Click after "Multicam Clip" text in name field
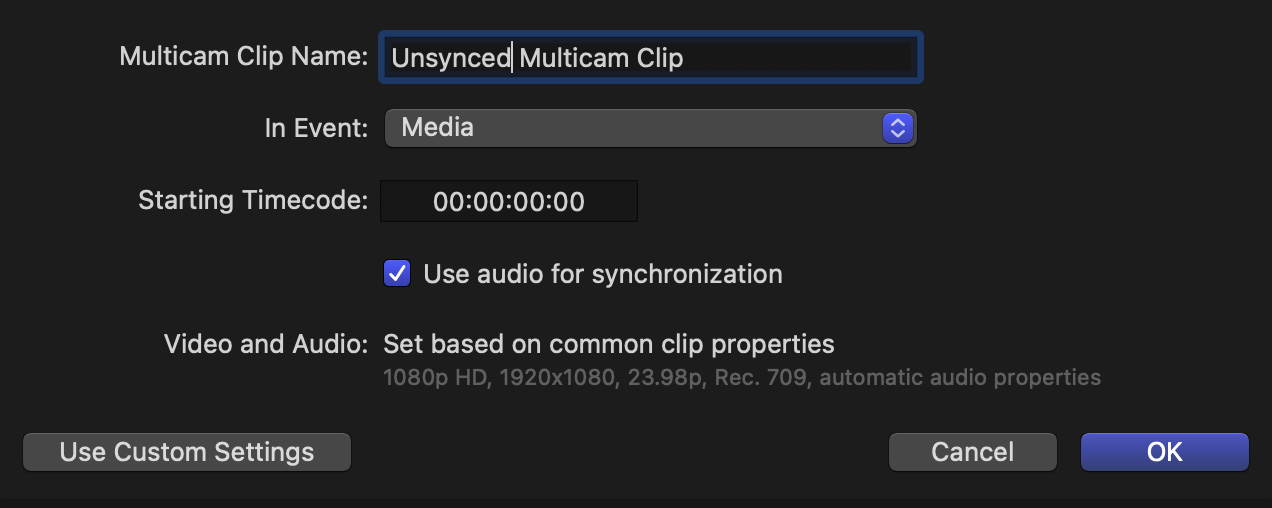 pos(686,58)
